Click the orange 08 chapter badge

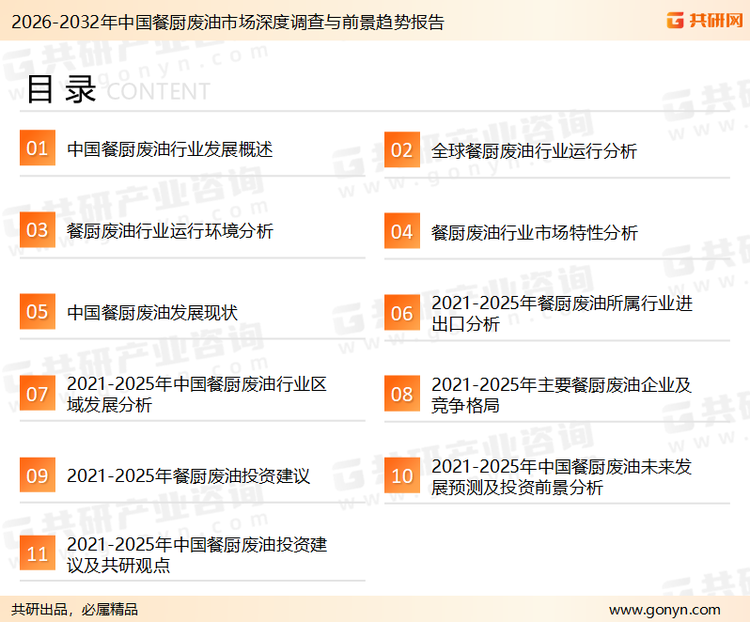pos(402,394)
